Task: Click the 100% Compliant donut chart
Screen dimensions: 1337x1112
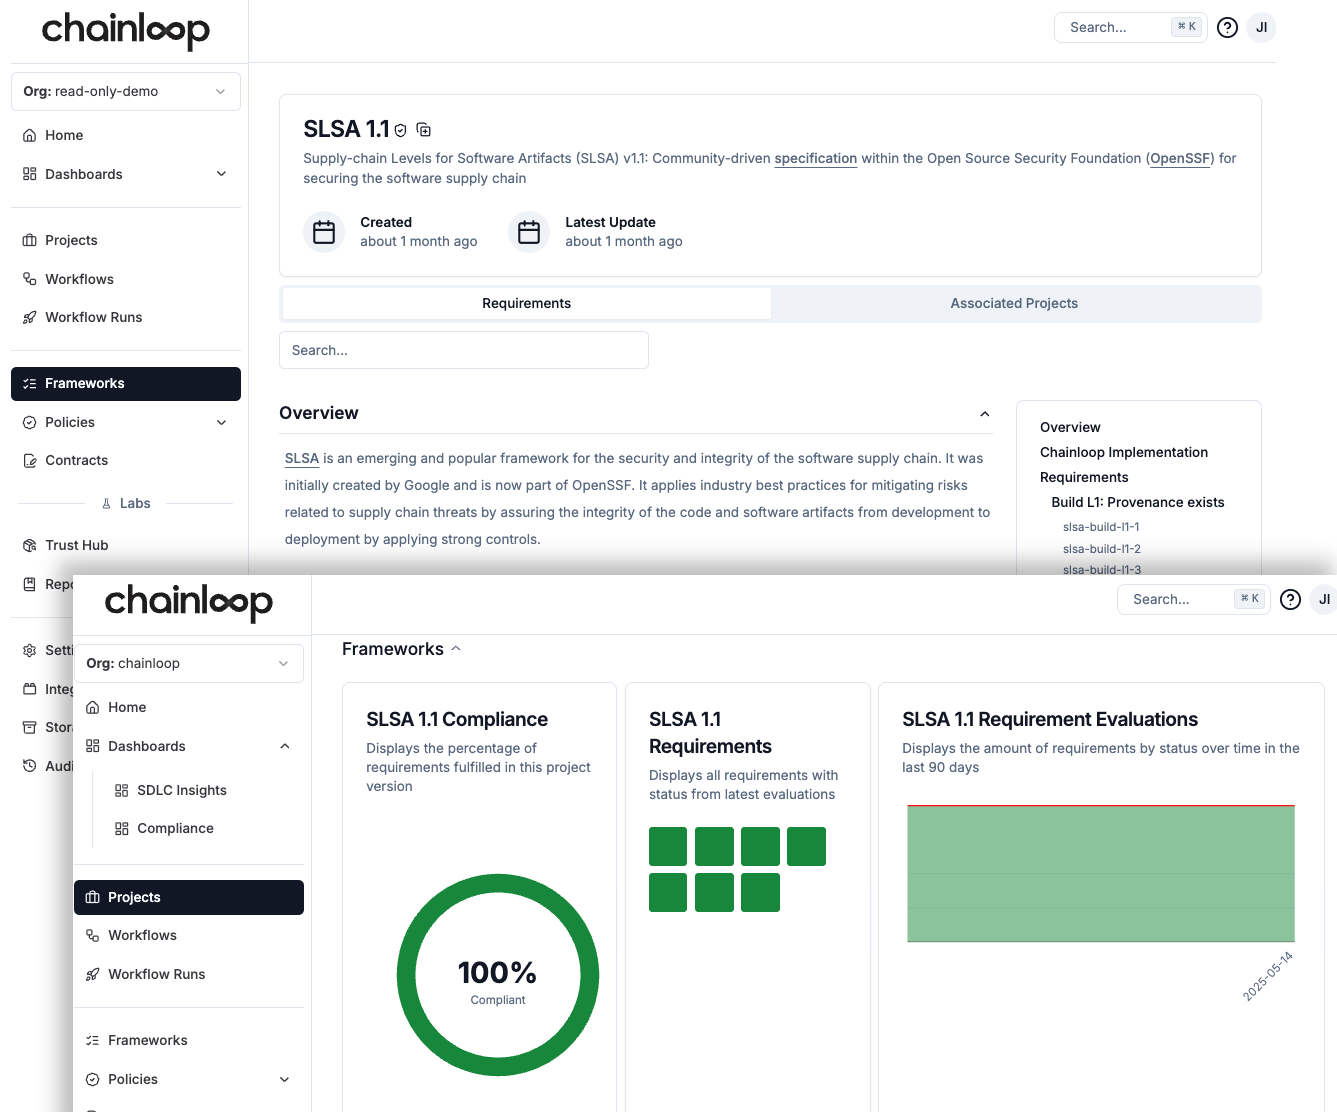Action: pyautogui.click(x=498, y=975)
